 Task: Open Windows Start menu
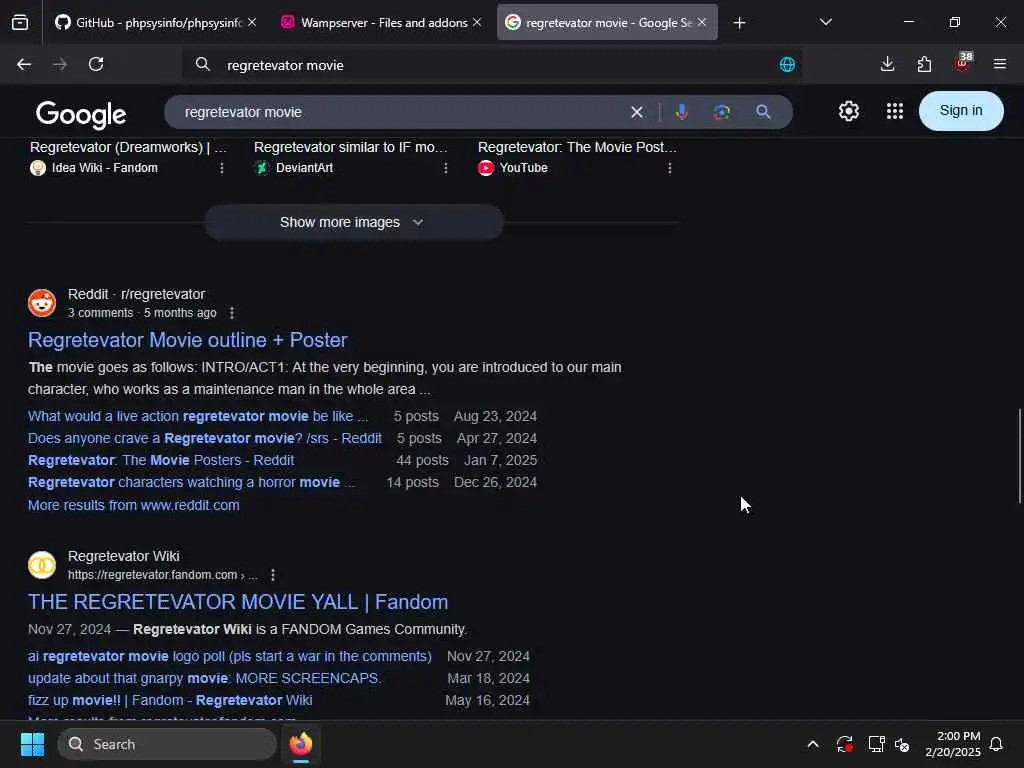click(x=32, y=744)
